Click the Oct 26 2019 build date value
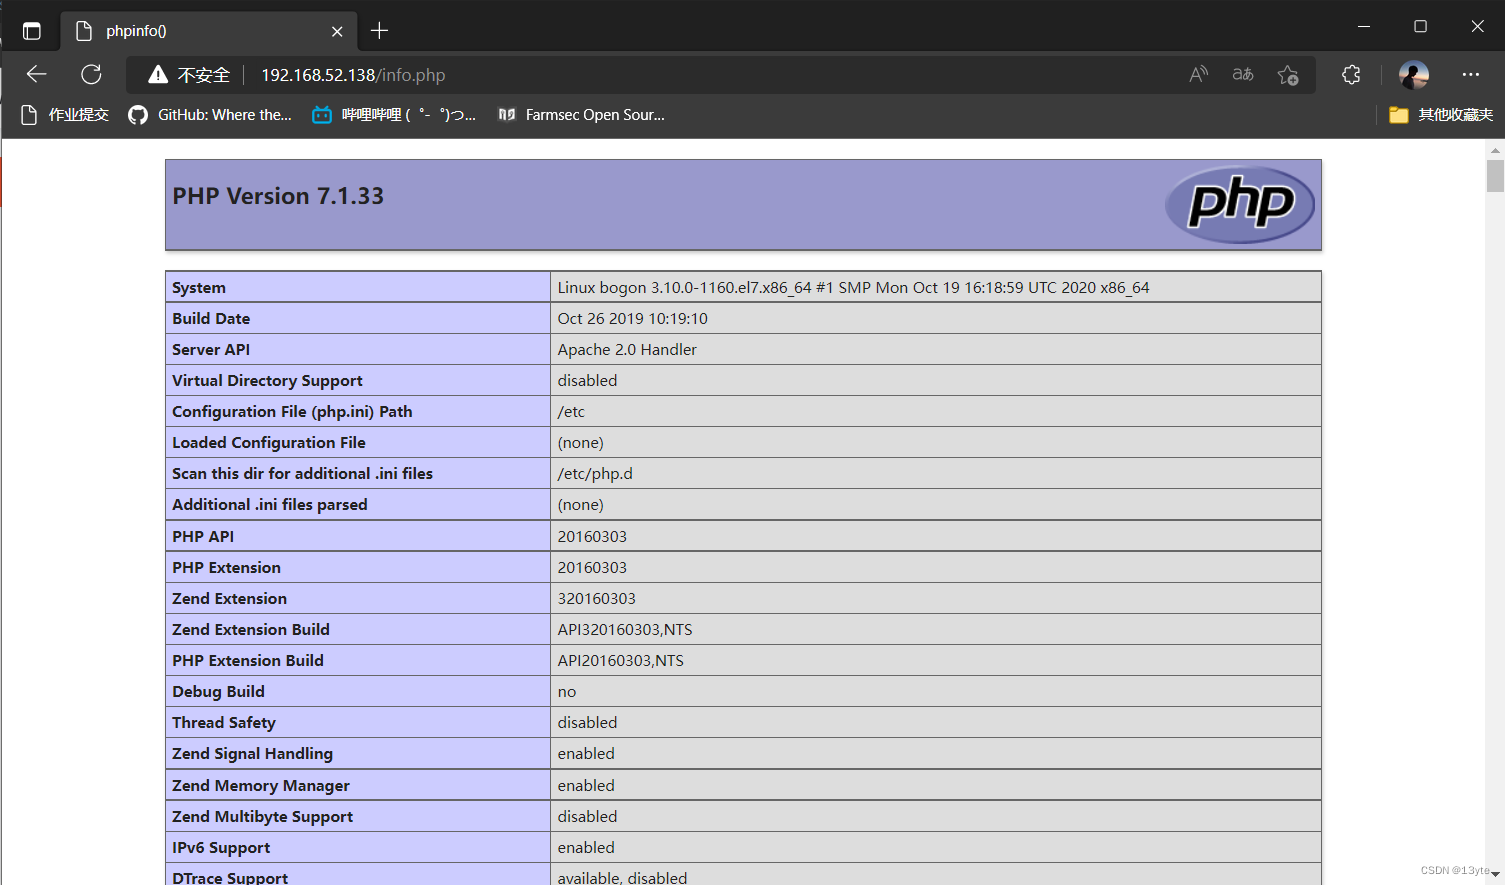The width and height of the screenshot is (1505, 885). coord(632,318)
